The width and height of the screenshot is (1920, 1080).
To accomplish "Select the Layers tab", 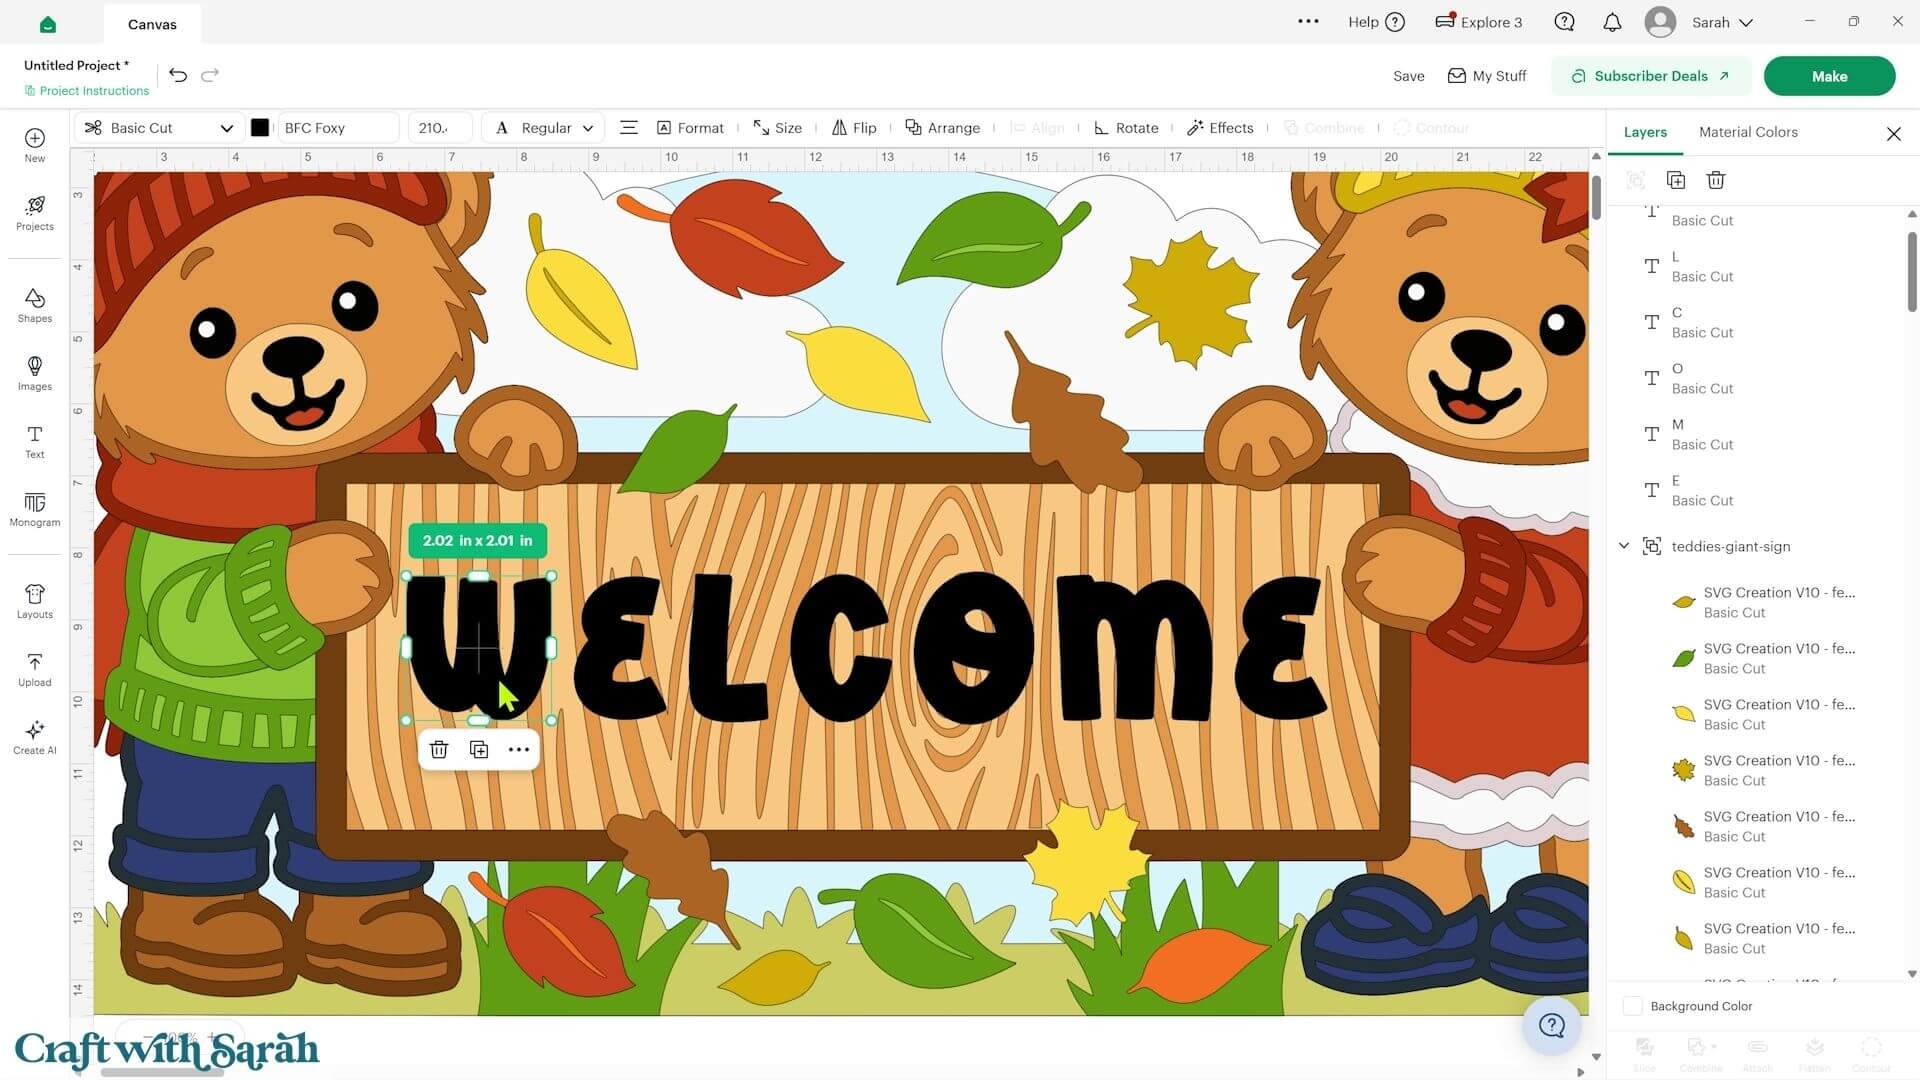I will pyautogui.click(x=1645, y=132).
